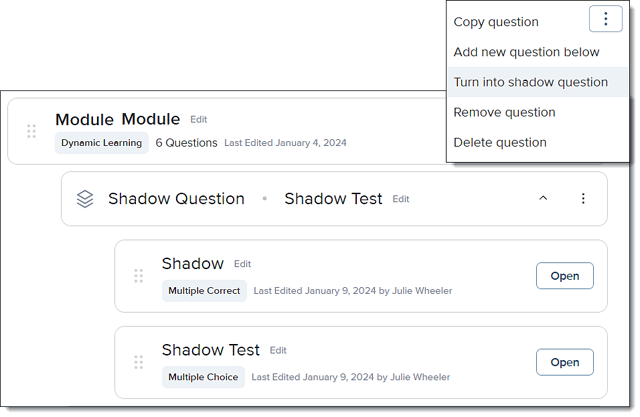Image resolution: width=640 pixels, height=417 pixels.
Task: Edit the Shadow Test group name
Action: [x=401, y=199]
